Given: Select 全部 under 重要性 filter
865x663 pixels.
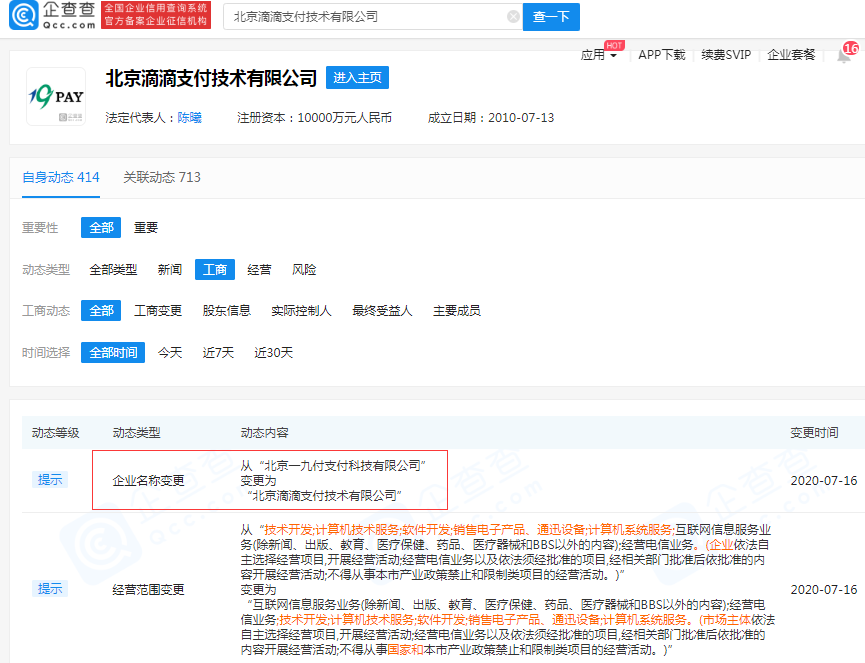Looking at the screenshot, I should point(101,227).
